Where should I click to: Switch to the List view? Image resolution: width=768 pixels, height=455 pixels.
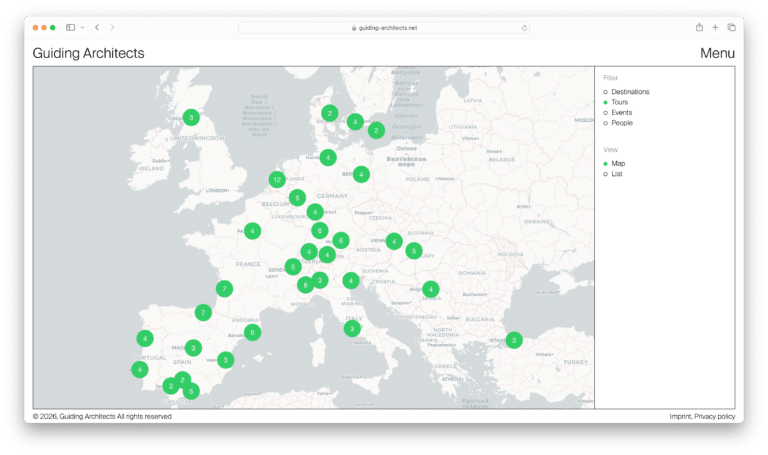[617, 174]
